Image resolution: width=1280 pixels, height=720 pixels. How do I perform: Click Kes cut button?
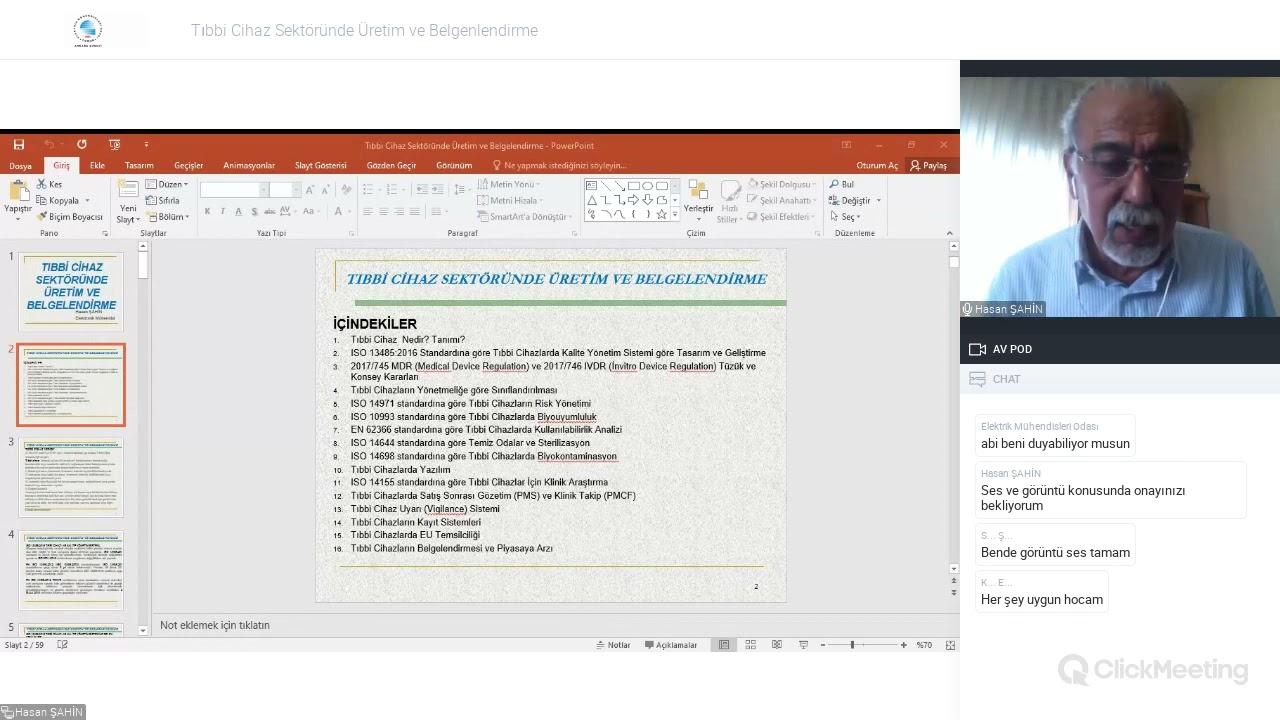[x=50, y=184]
